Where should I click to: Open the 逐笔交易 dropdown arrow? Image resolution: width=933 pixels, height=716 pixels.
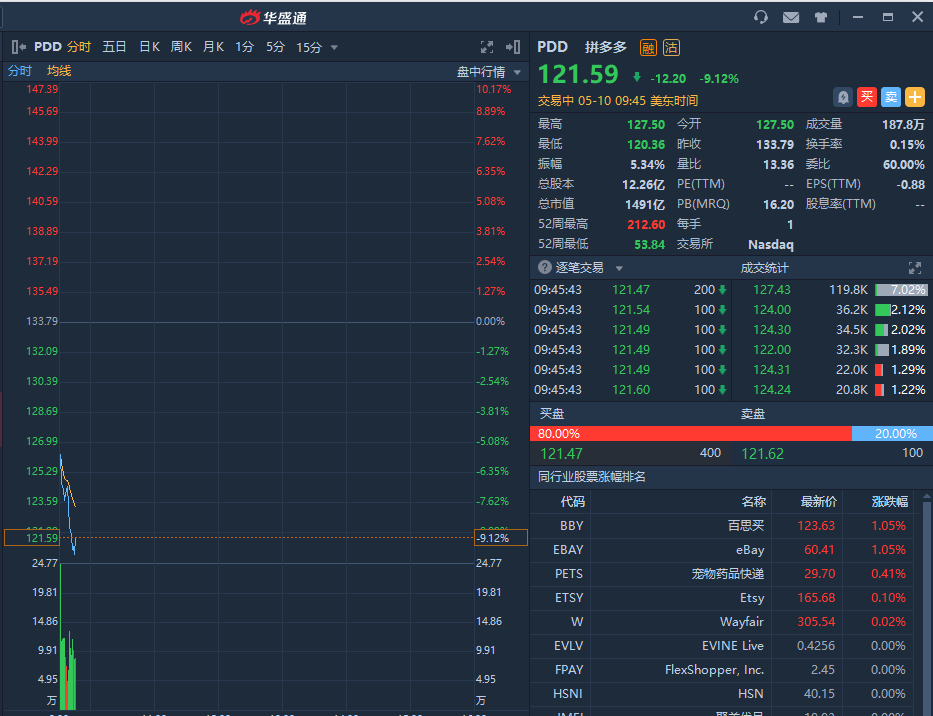[x=619, y=268]
